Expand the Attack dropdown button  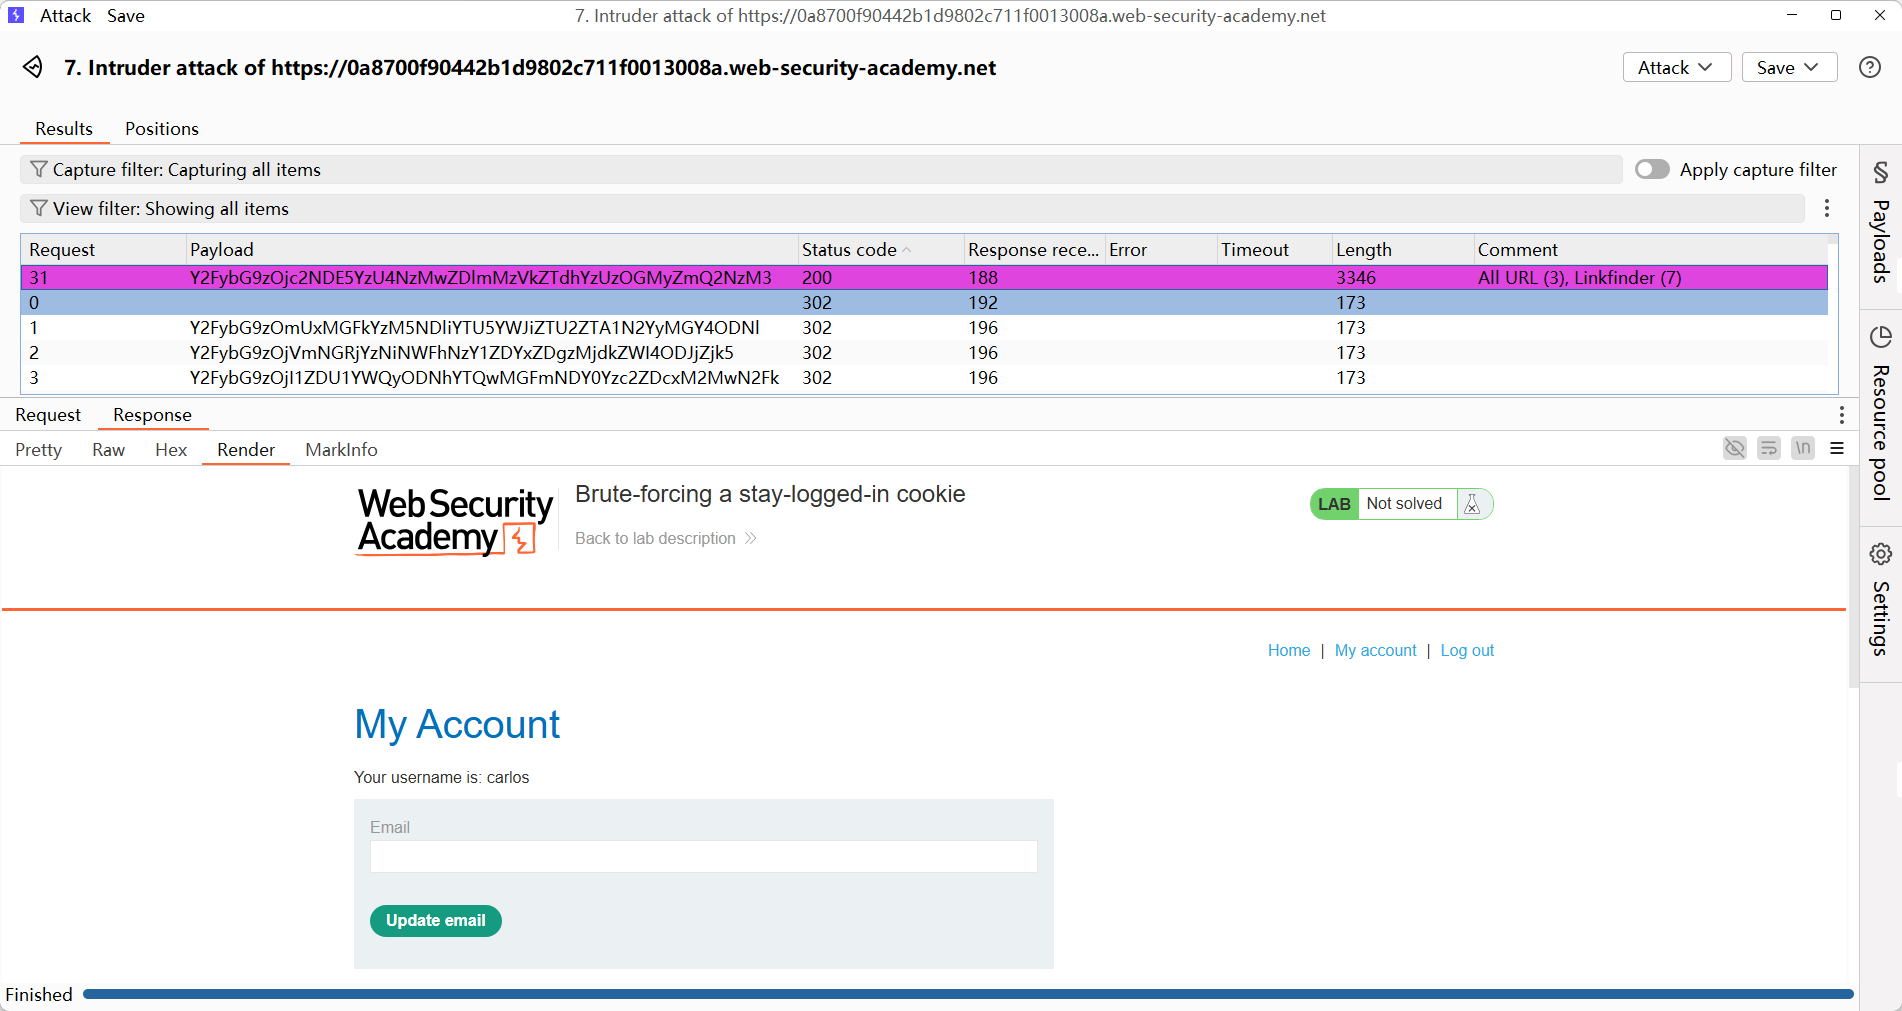coord(1676,67)
